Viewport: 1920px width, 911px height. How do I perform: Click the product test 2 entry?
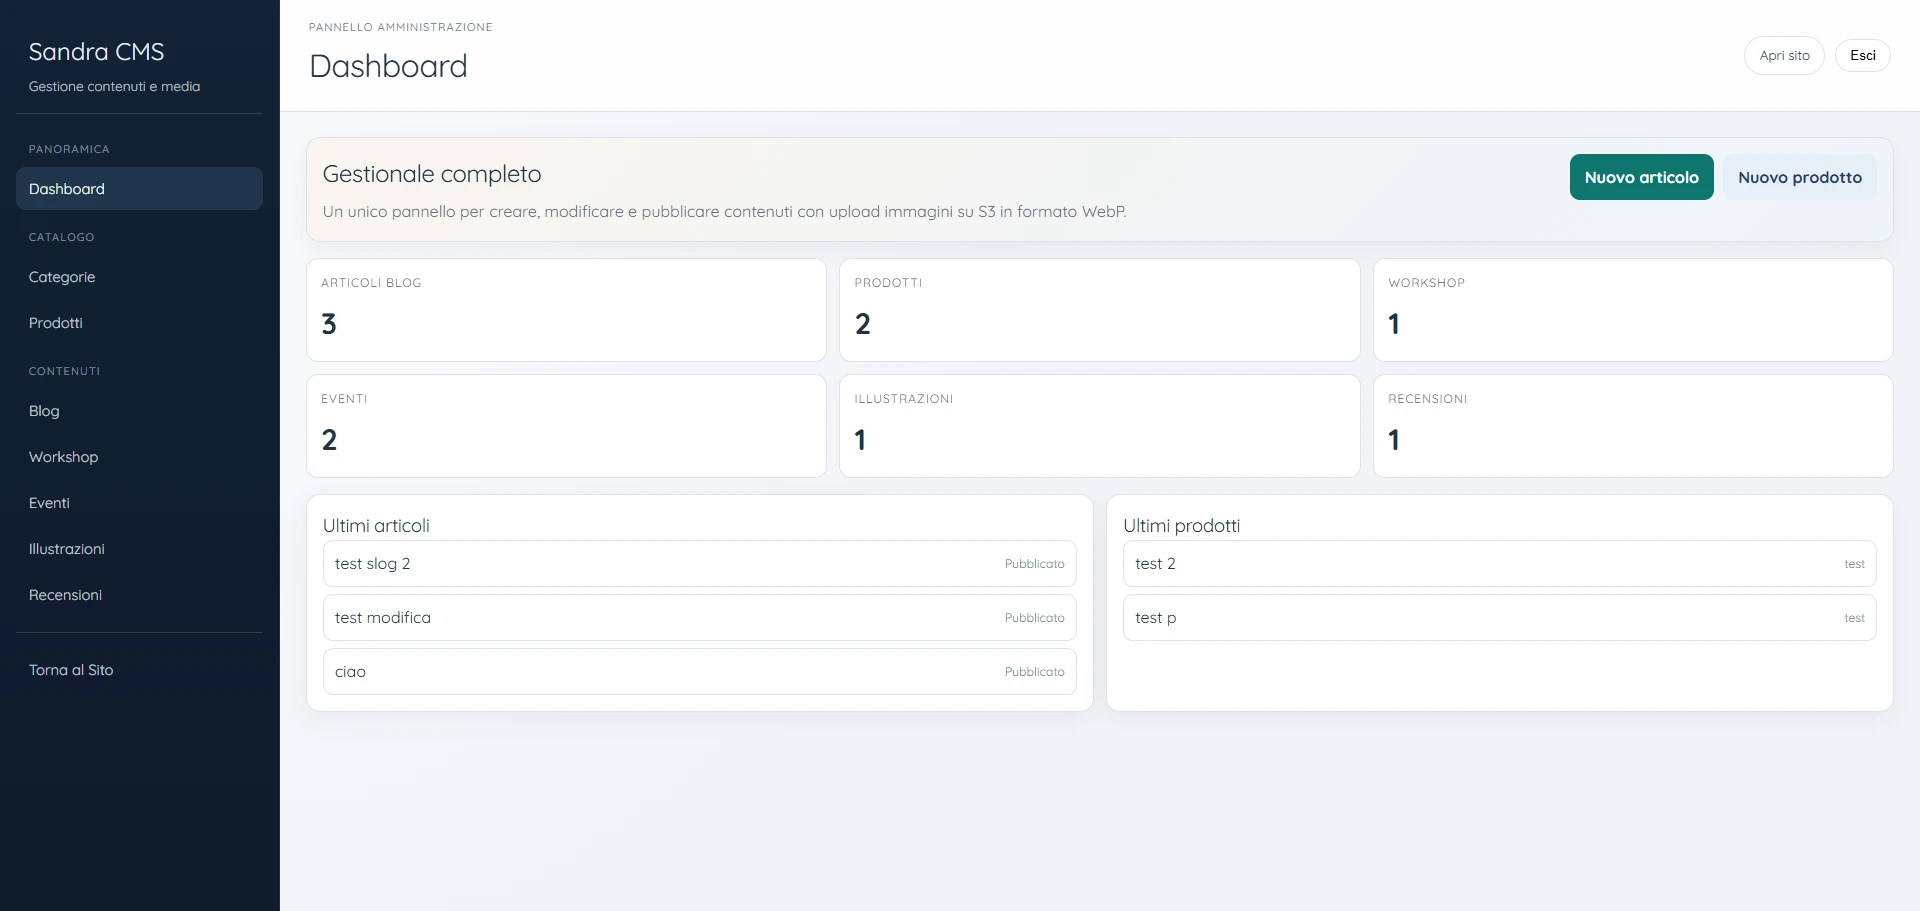1500,563
